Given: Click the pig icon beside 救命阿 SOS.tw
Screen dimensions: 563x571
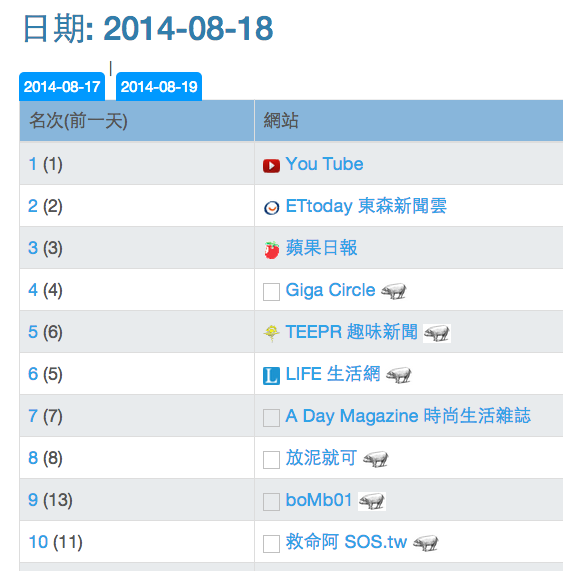Looking at the screenshot, I should point(426,543).
